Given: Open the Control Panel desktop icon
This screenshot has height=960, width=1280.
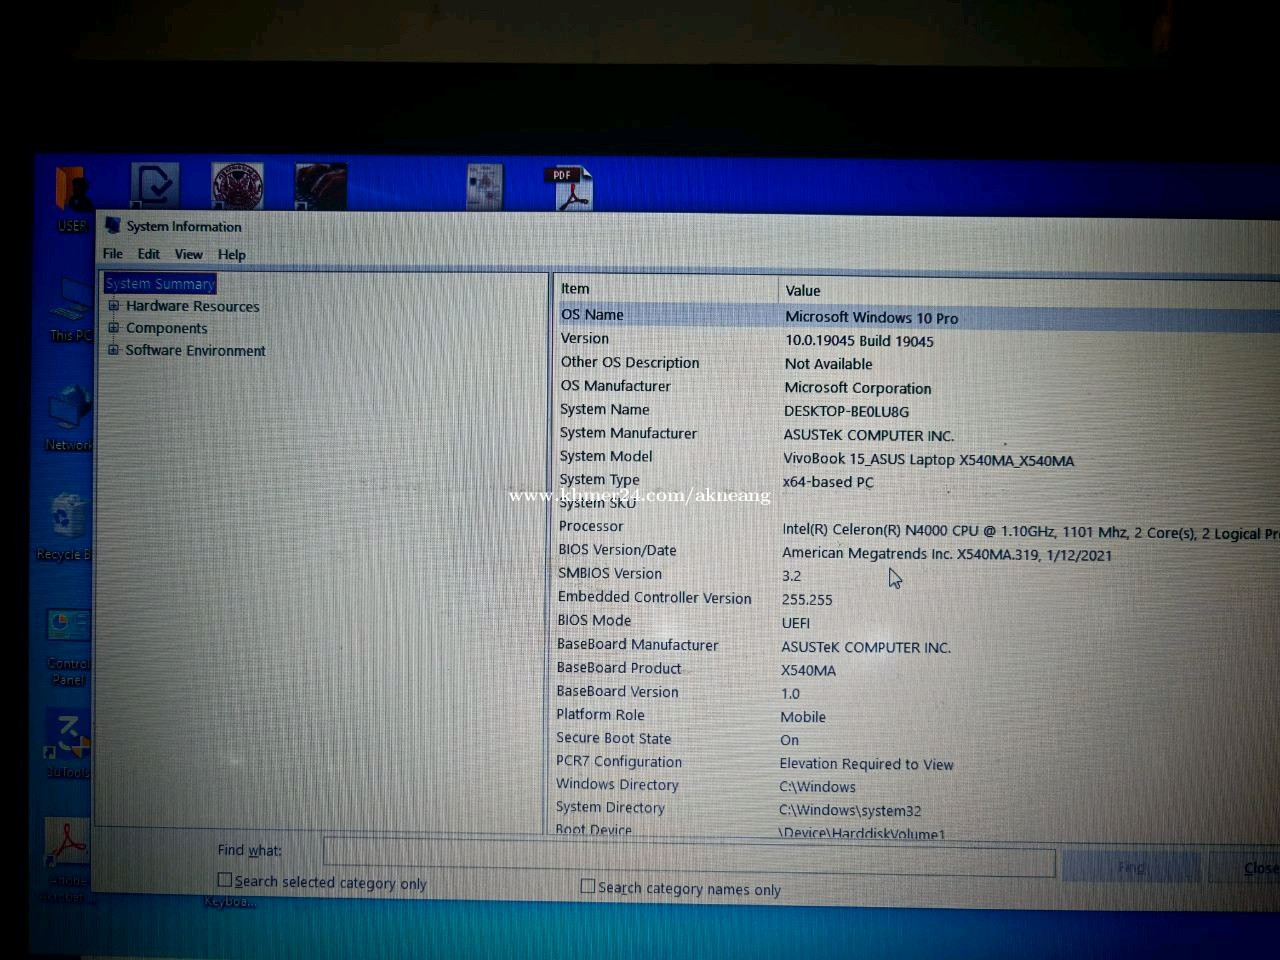Looking at the screenshot, I should coord(68,647).
